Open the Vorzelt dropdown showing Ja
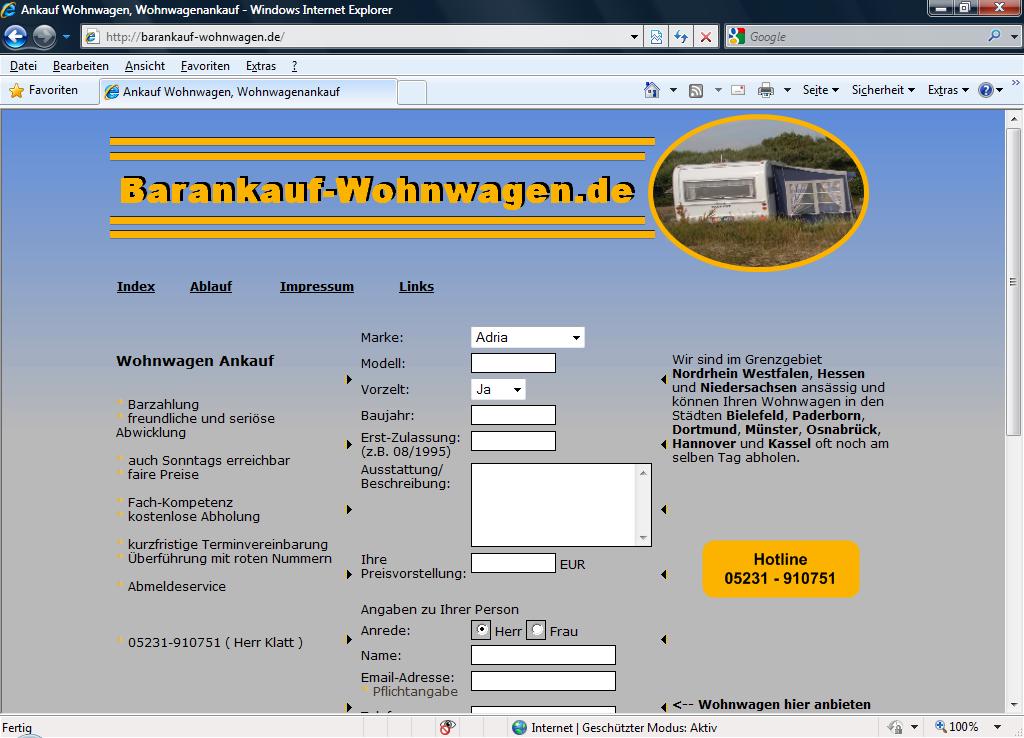Viewport: 1024px width, 738px height. tap(498, 389)
